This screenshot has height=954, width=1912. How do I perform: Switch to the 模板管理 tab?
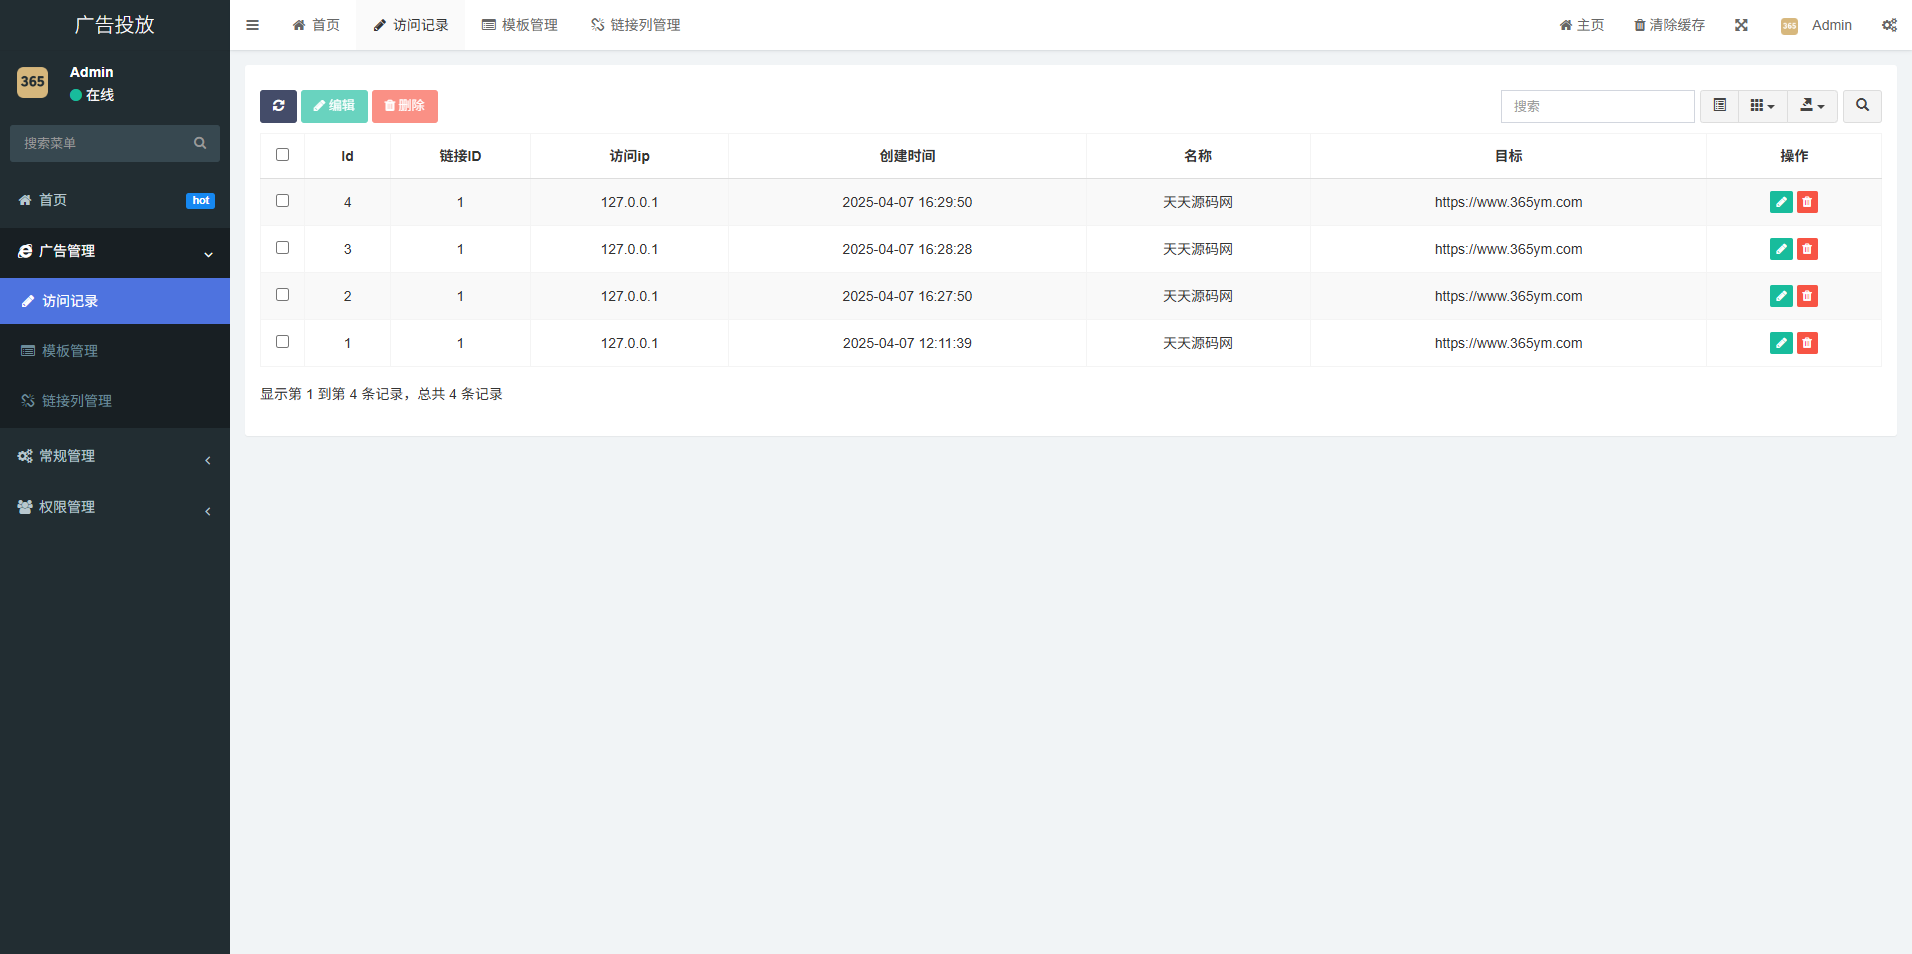pos(520,25)
